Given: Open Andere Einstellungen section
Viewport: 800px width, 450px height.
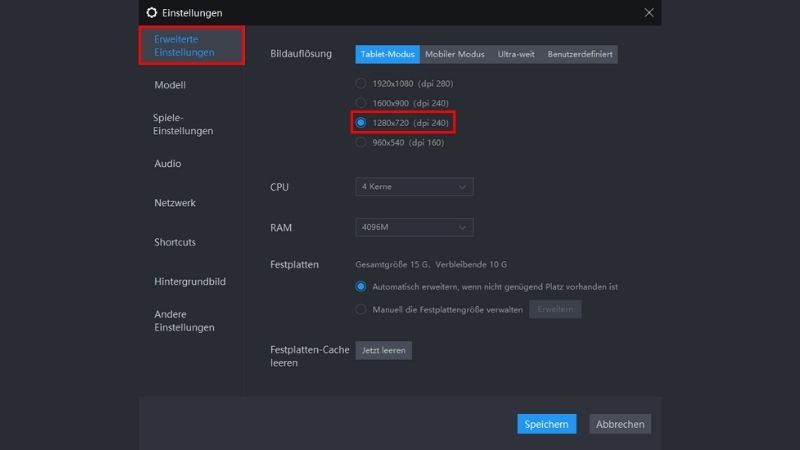Looking at the screenshot, I should click(x=184, y=320).
